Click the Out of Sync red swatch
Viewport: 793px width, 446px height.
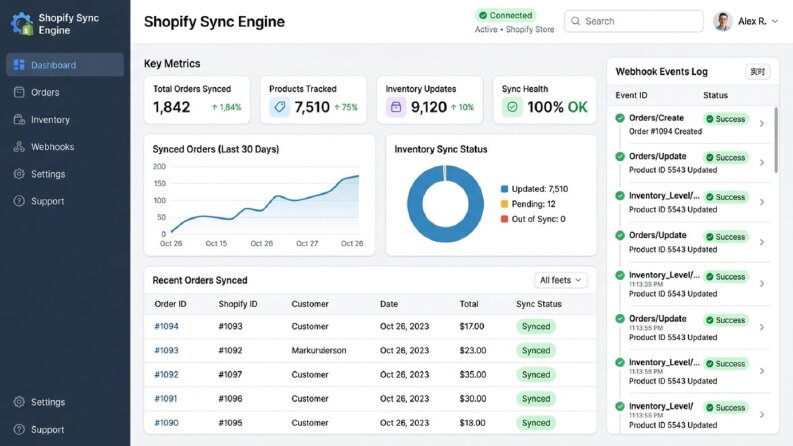click(x=504, y=219)
